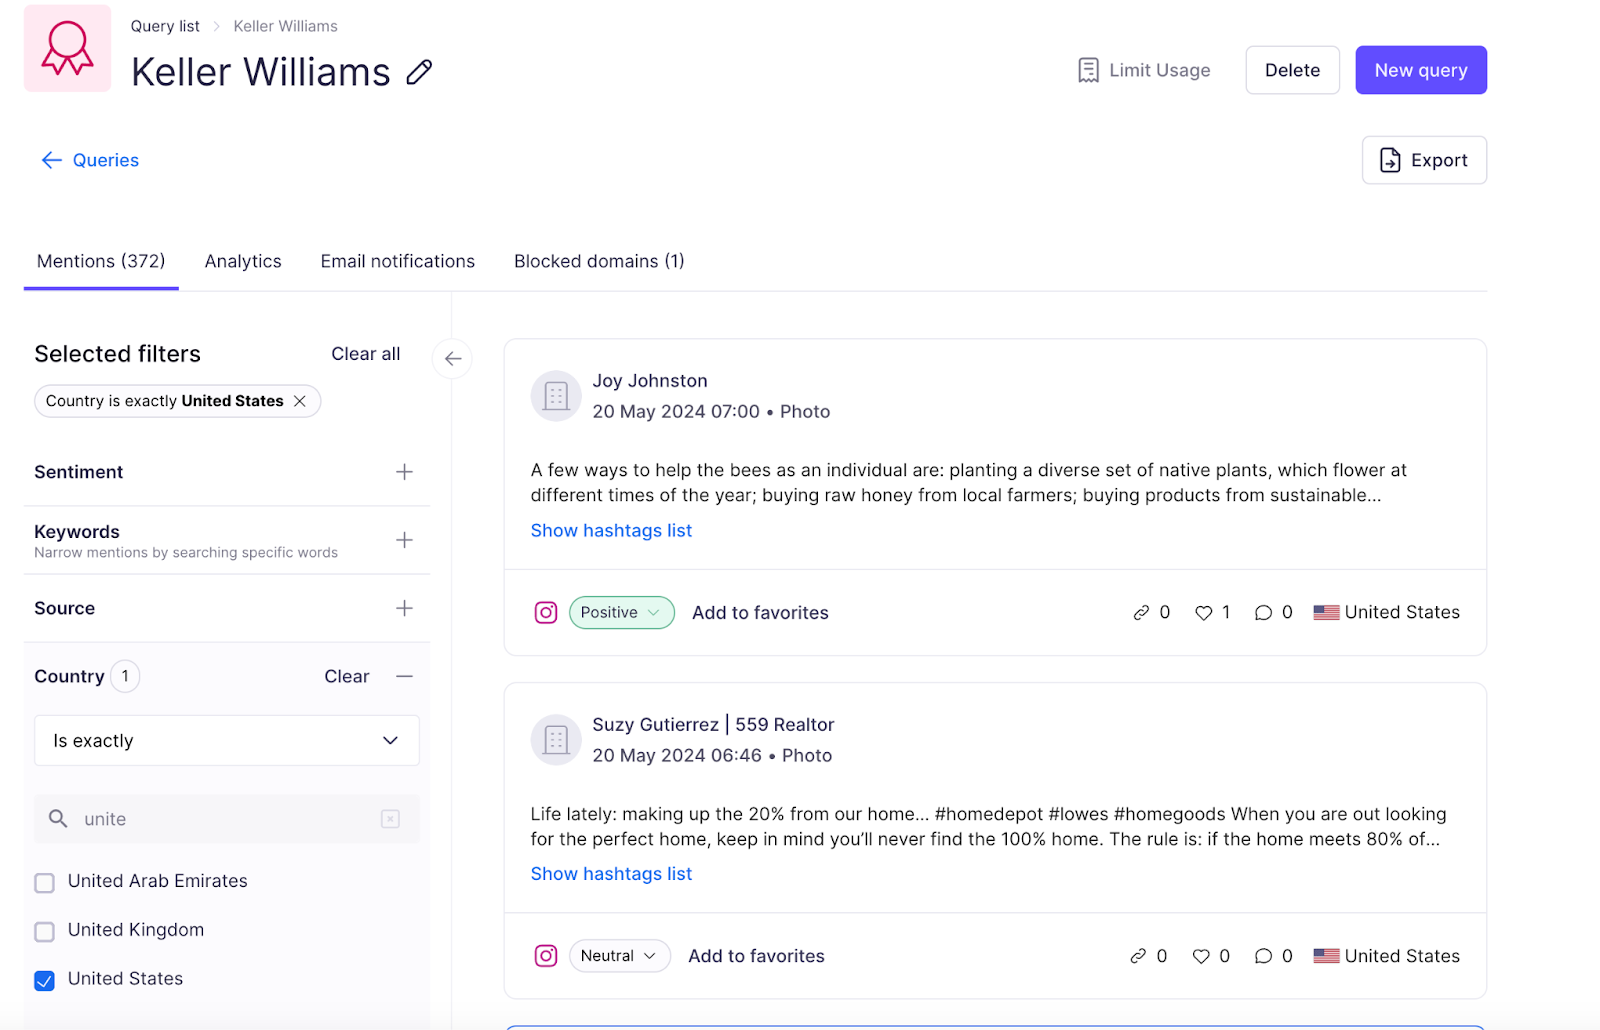Viewport: 1600px width, 1030px height.
Task: Click the Keller Williams breadcrumb
Action: click(x=286, y=26)
